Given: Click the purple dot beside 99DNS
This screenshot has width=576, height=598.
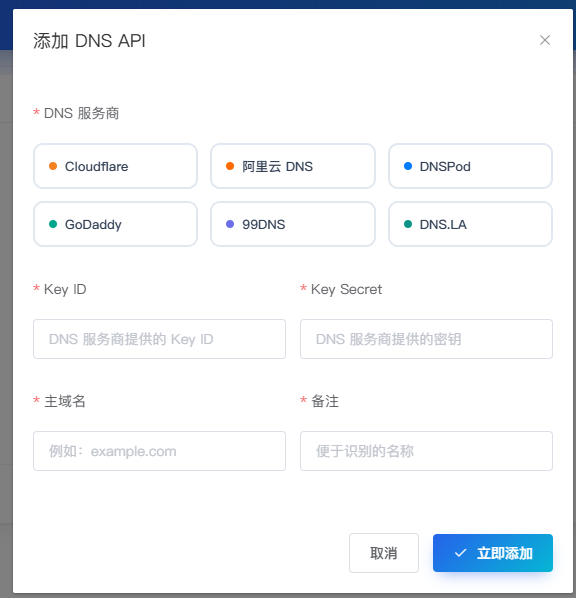Looking at the screenshot, I should (x=230, y=224).
